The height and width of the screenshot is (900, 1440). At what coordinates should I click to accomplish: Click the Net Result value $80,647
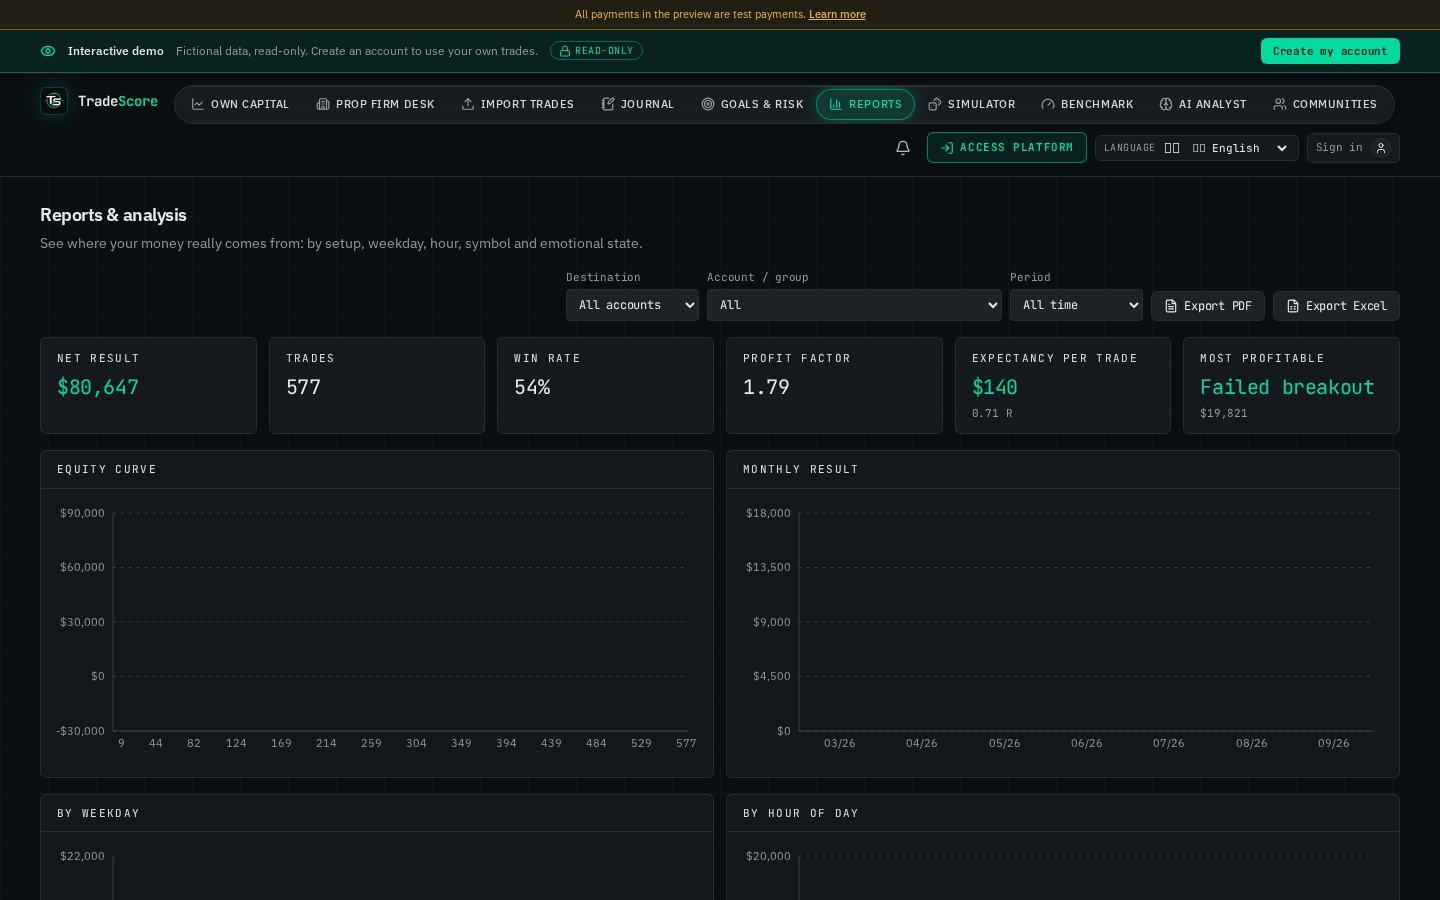[x=98, y=387]
